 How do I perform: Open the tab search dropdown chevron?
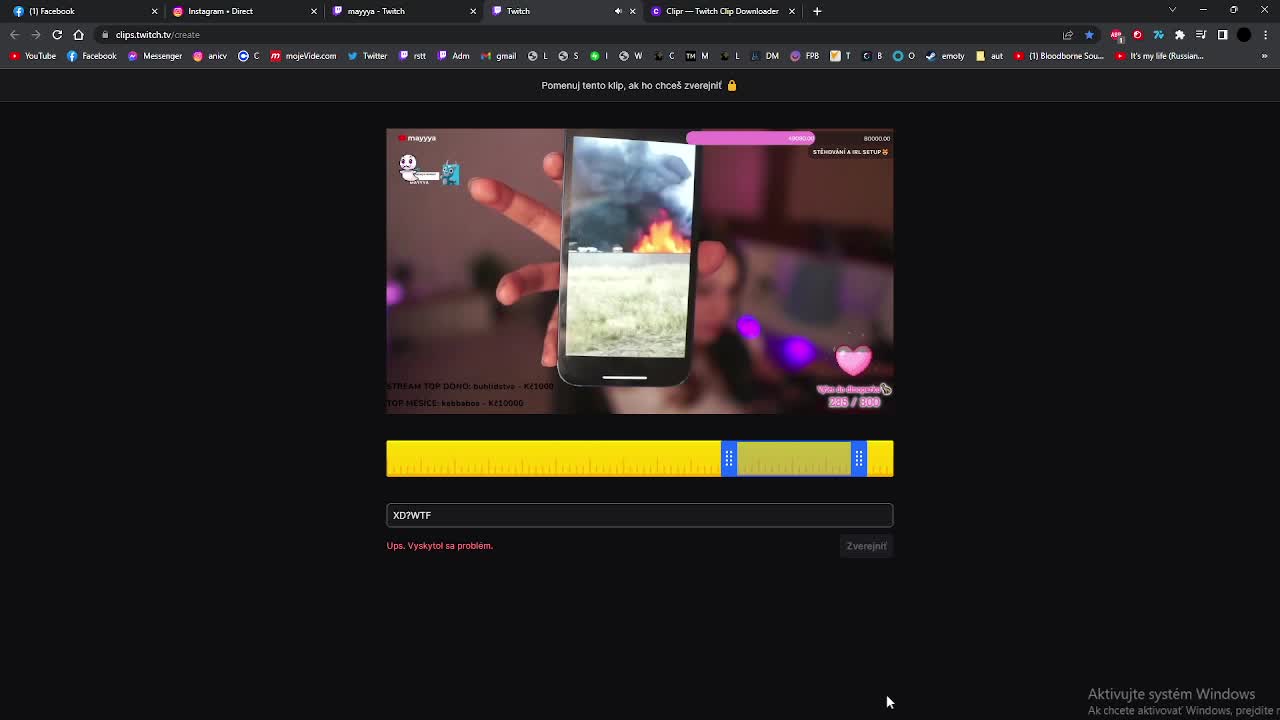pos(1172,10)
